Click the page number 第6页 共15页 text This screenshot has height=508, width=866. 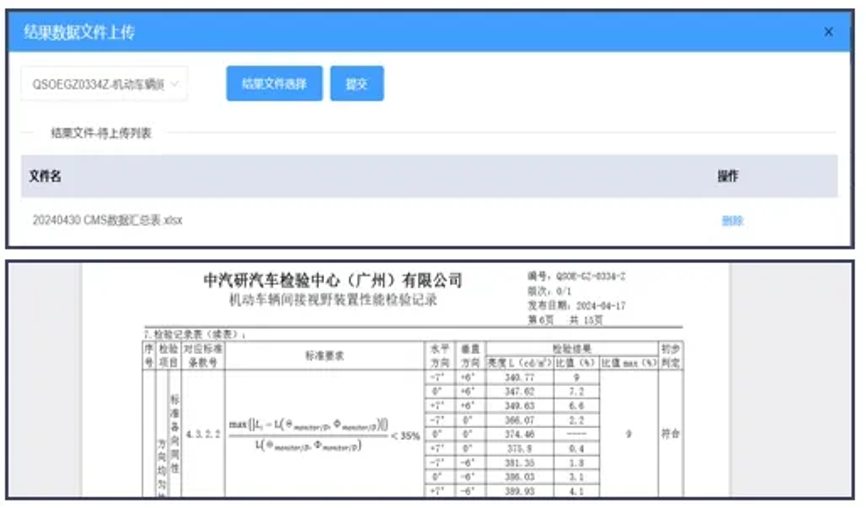pyautogui.click(x=565, y=320)
